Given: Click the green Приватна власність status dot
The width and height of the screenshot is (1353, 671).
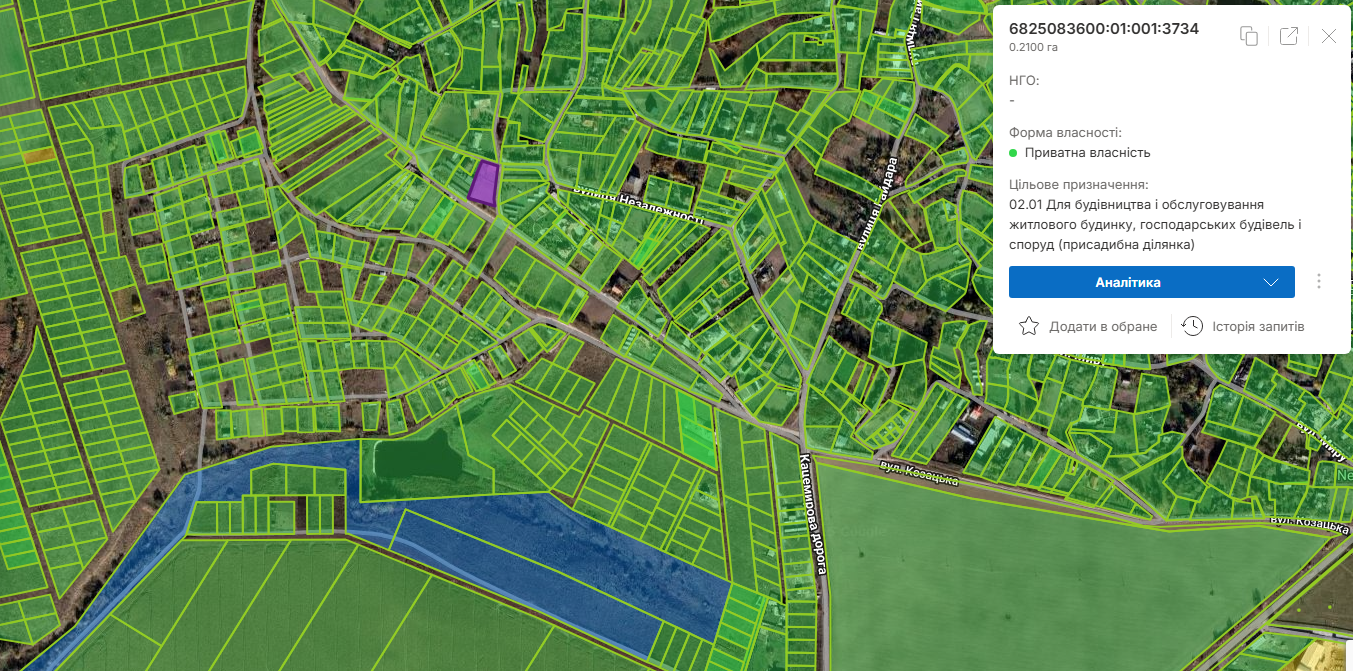Looking at the screenshot, I should pos(1013,153).
